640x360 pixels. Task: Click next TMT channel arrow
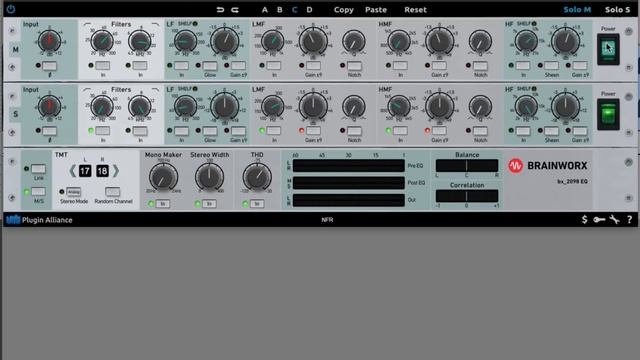[x=116, y=171]
